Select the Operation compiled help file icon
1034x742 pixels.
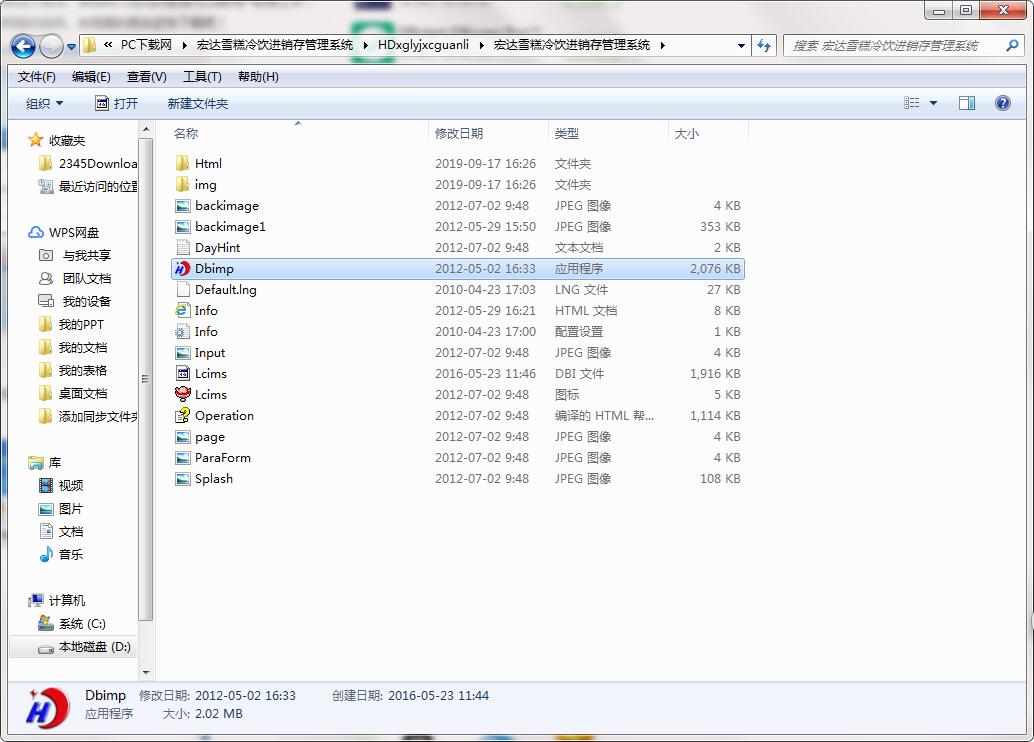pos(183,416)
